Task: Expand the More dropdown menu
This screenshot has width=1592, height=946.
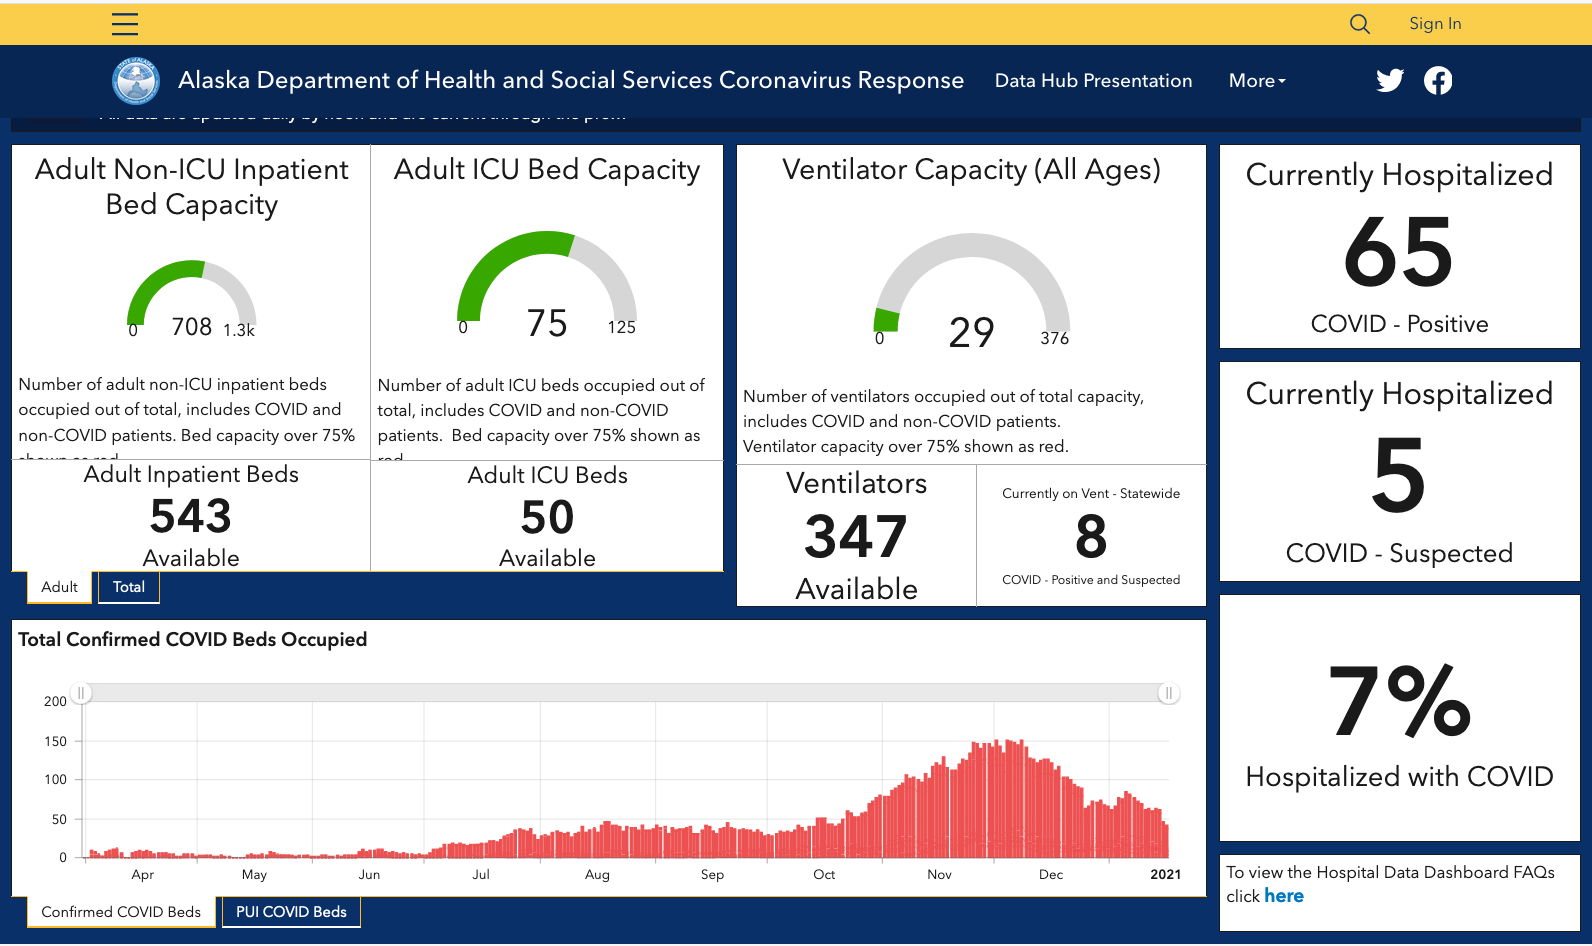Action: point(1257,81)
